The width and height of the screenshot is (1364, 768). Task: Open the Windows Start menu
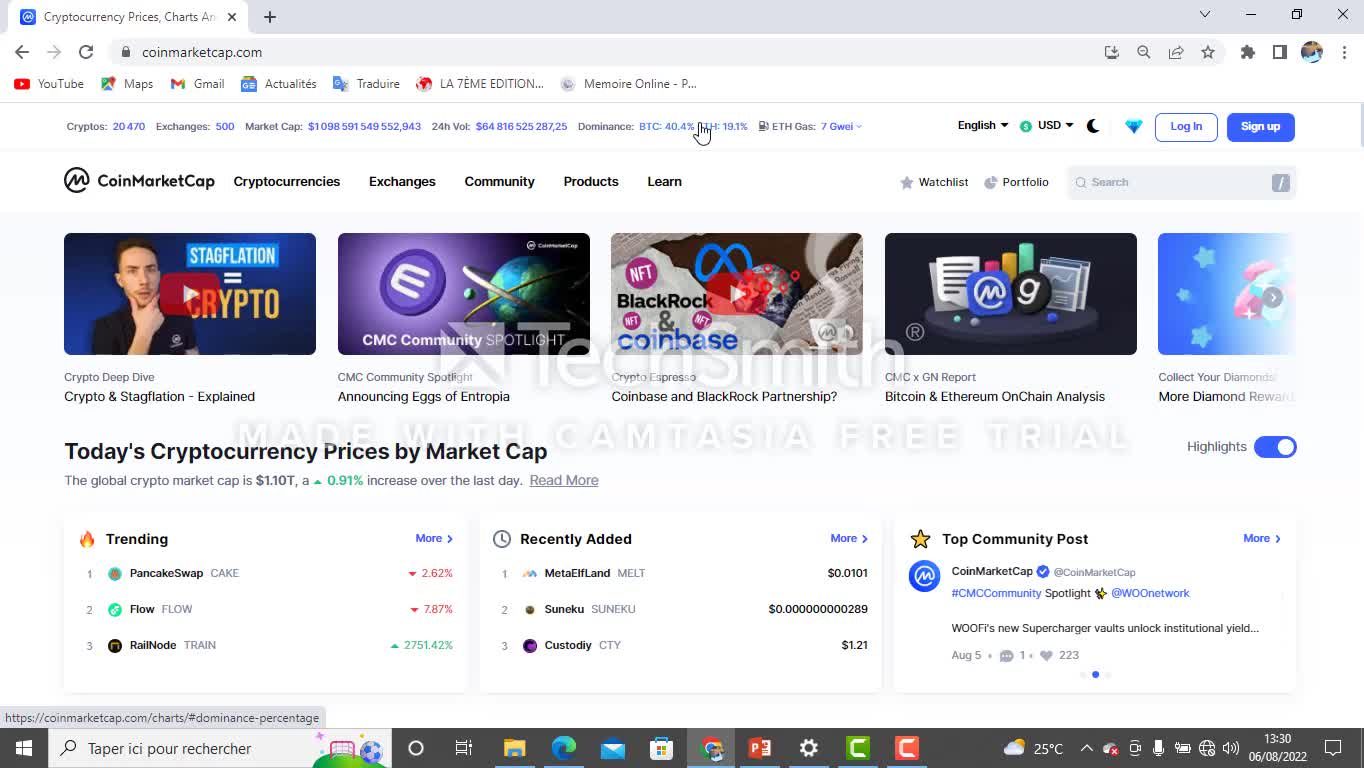pyautogui.click(x=24, y=748)
